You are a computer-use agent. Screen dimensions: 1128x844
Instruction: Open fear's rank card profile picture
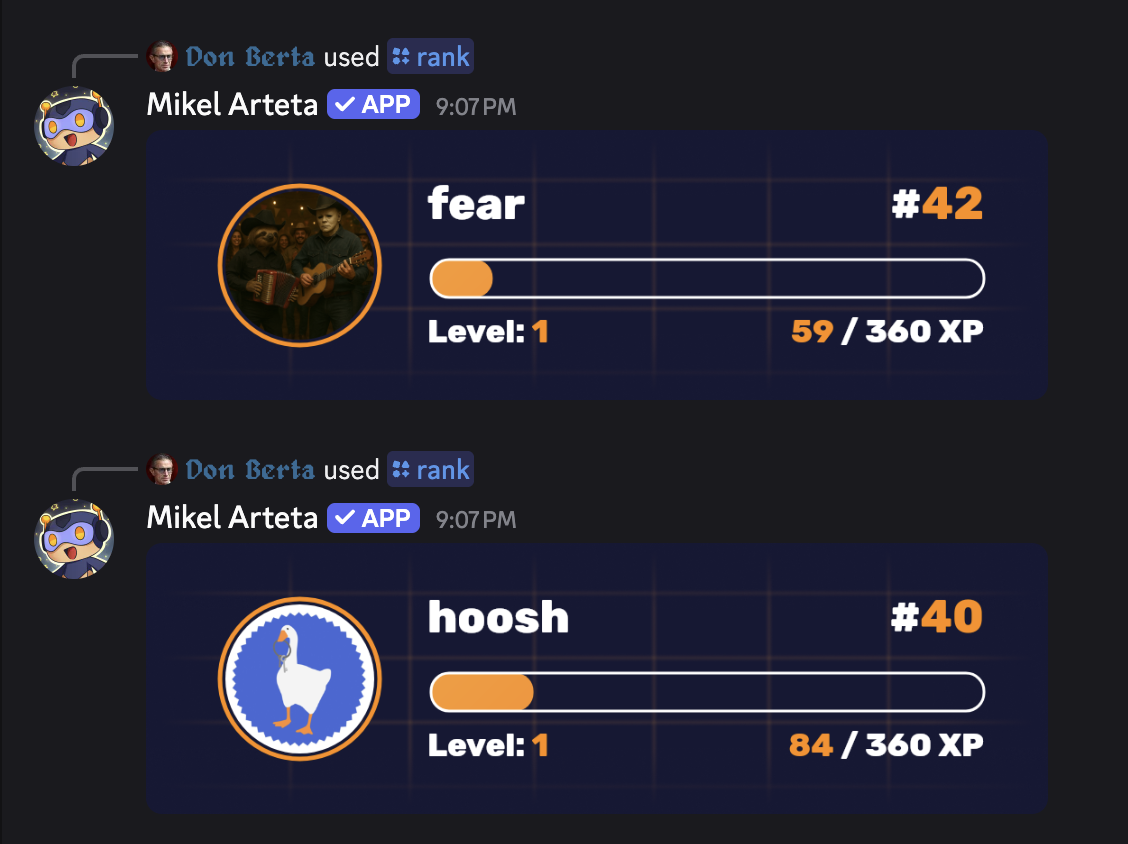(299, 265)
